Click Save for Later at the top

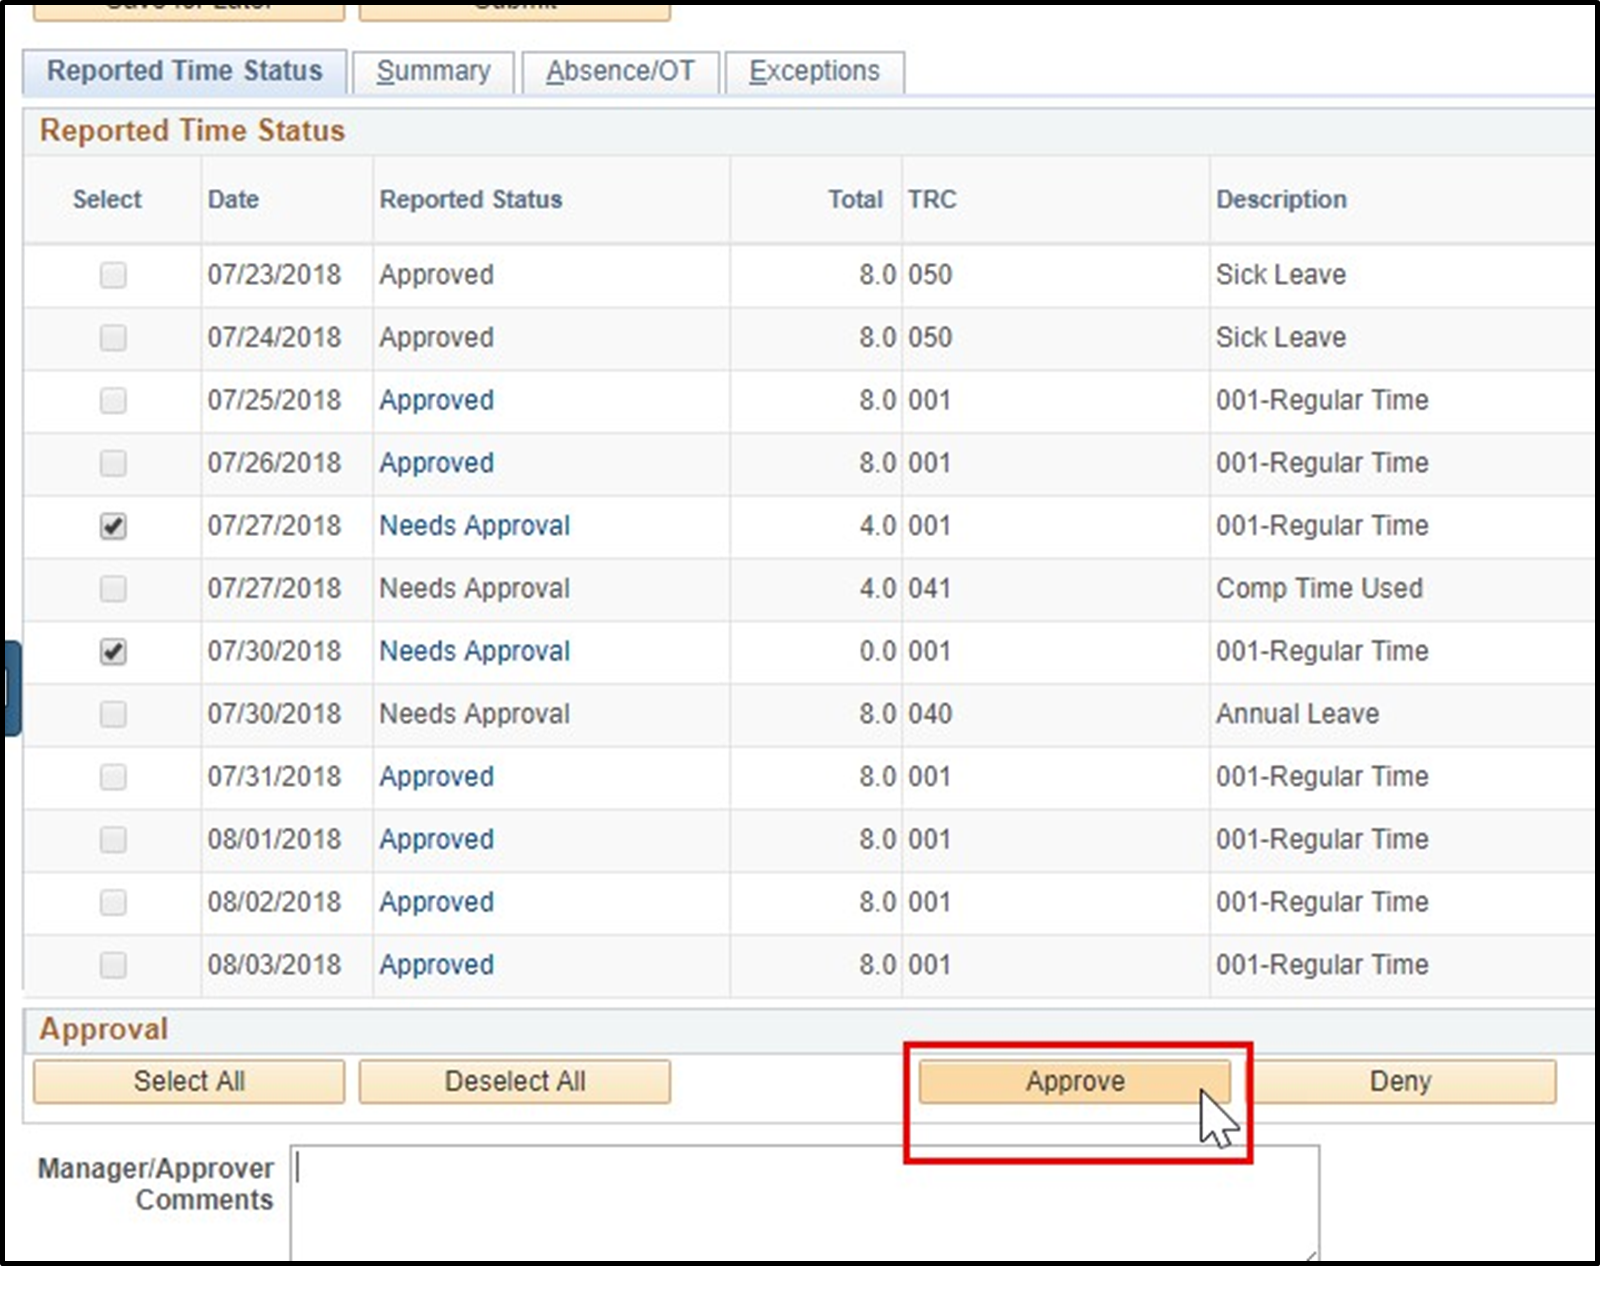[x=186, y=8]
